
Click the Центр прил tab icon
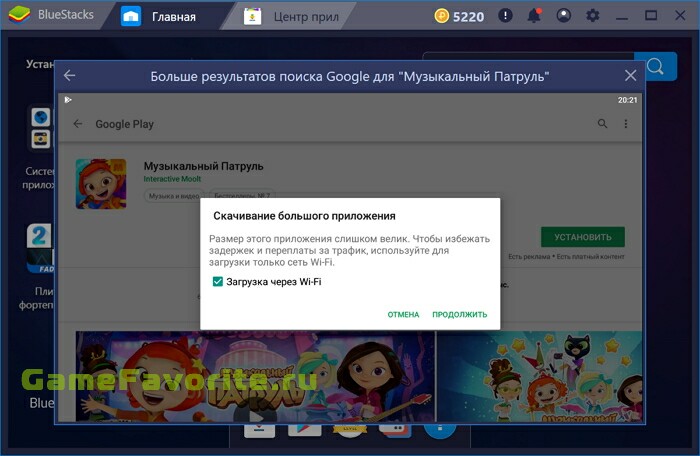point(252,17)
